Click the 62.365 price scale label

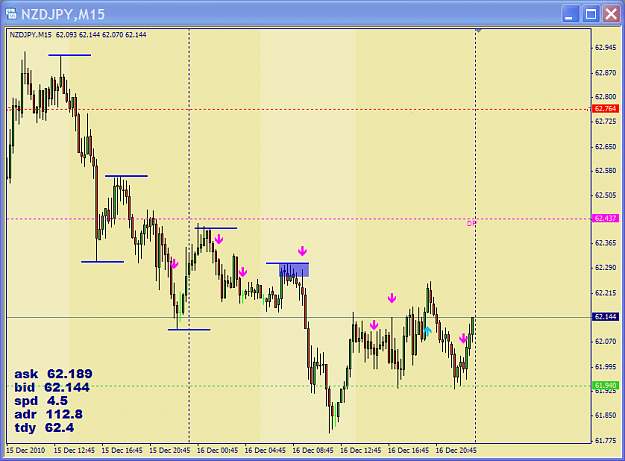605,243
